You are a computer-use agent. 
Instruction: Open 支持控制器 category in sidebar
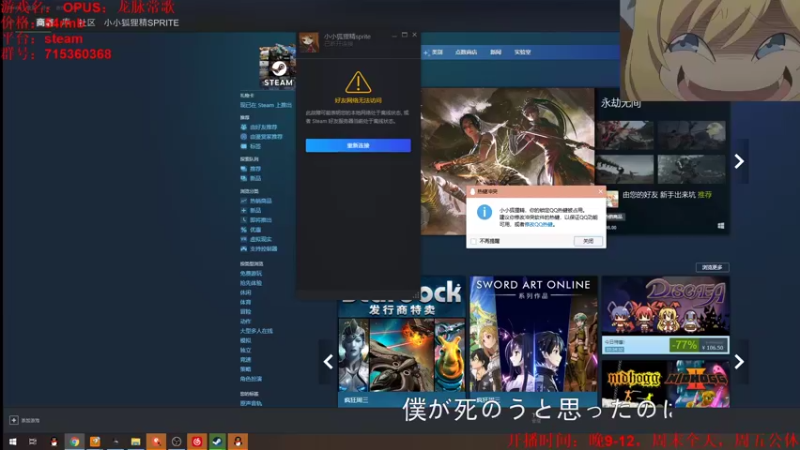point(263,249)
